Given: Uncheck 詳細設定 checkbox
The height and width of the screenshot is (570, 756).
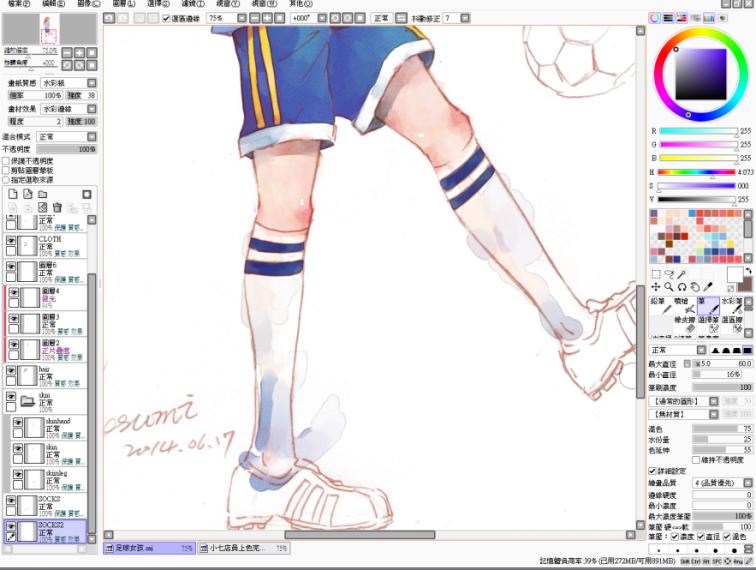Looking at the screenshot, I should pyautogui.click(x=652, y=471).
